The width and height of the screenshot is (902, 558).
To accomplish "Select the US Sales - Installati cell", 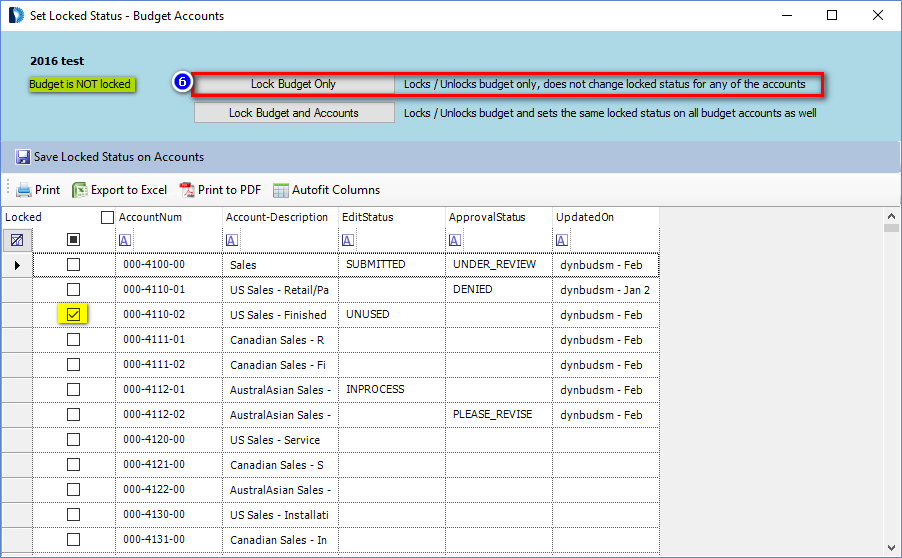I will pyautogui.click(x=280, y=514).
